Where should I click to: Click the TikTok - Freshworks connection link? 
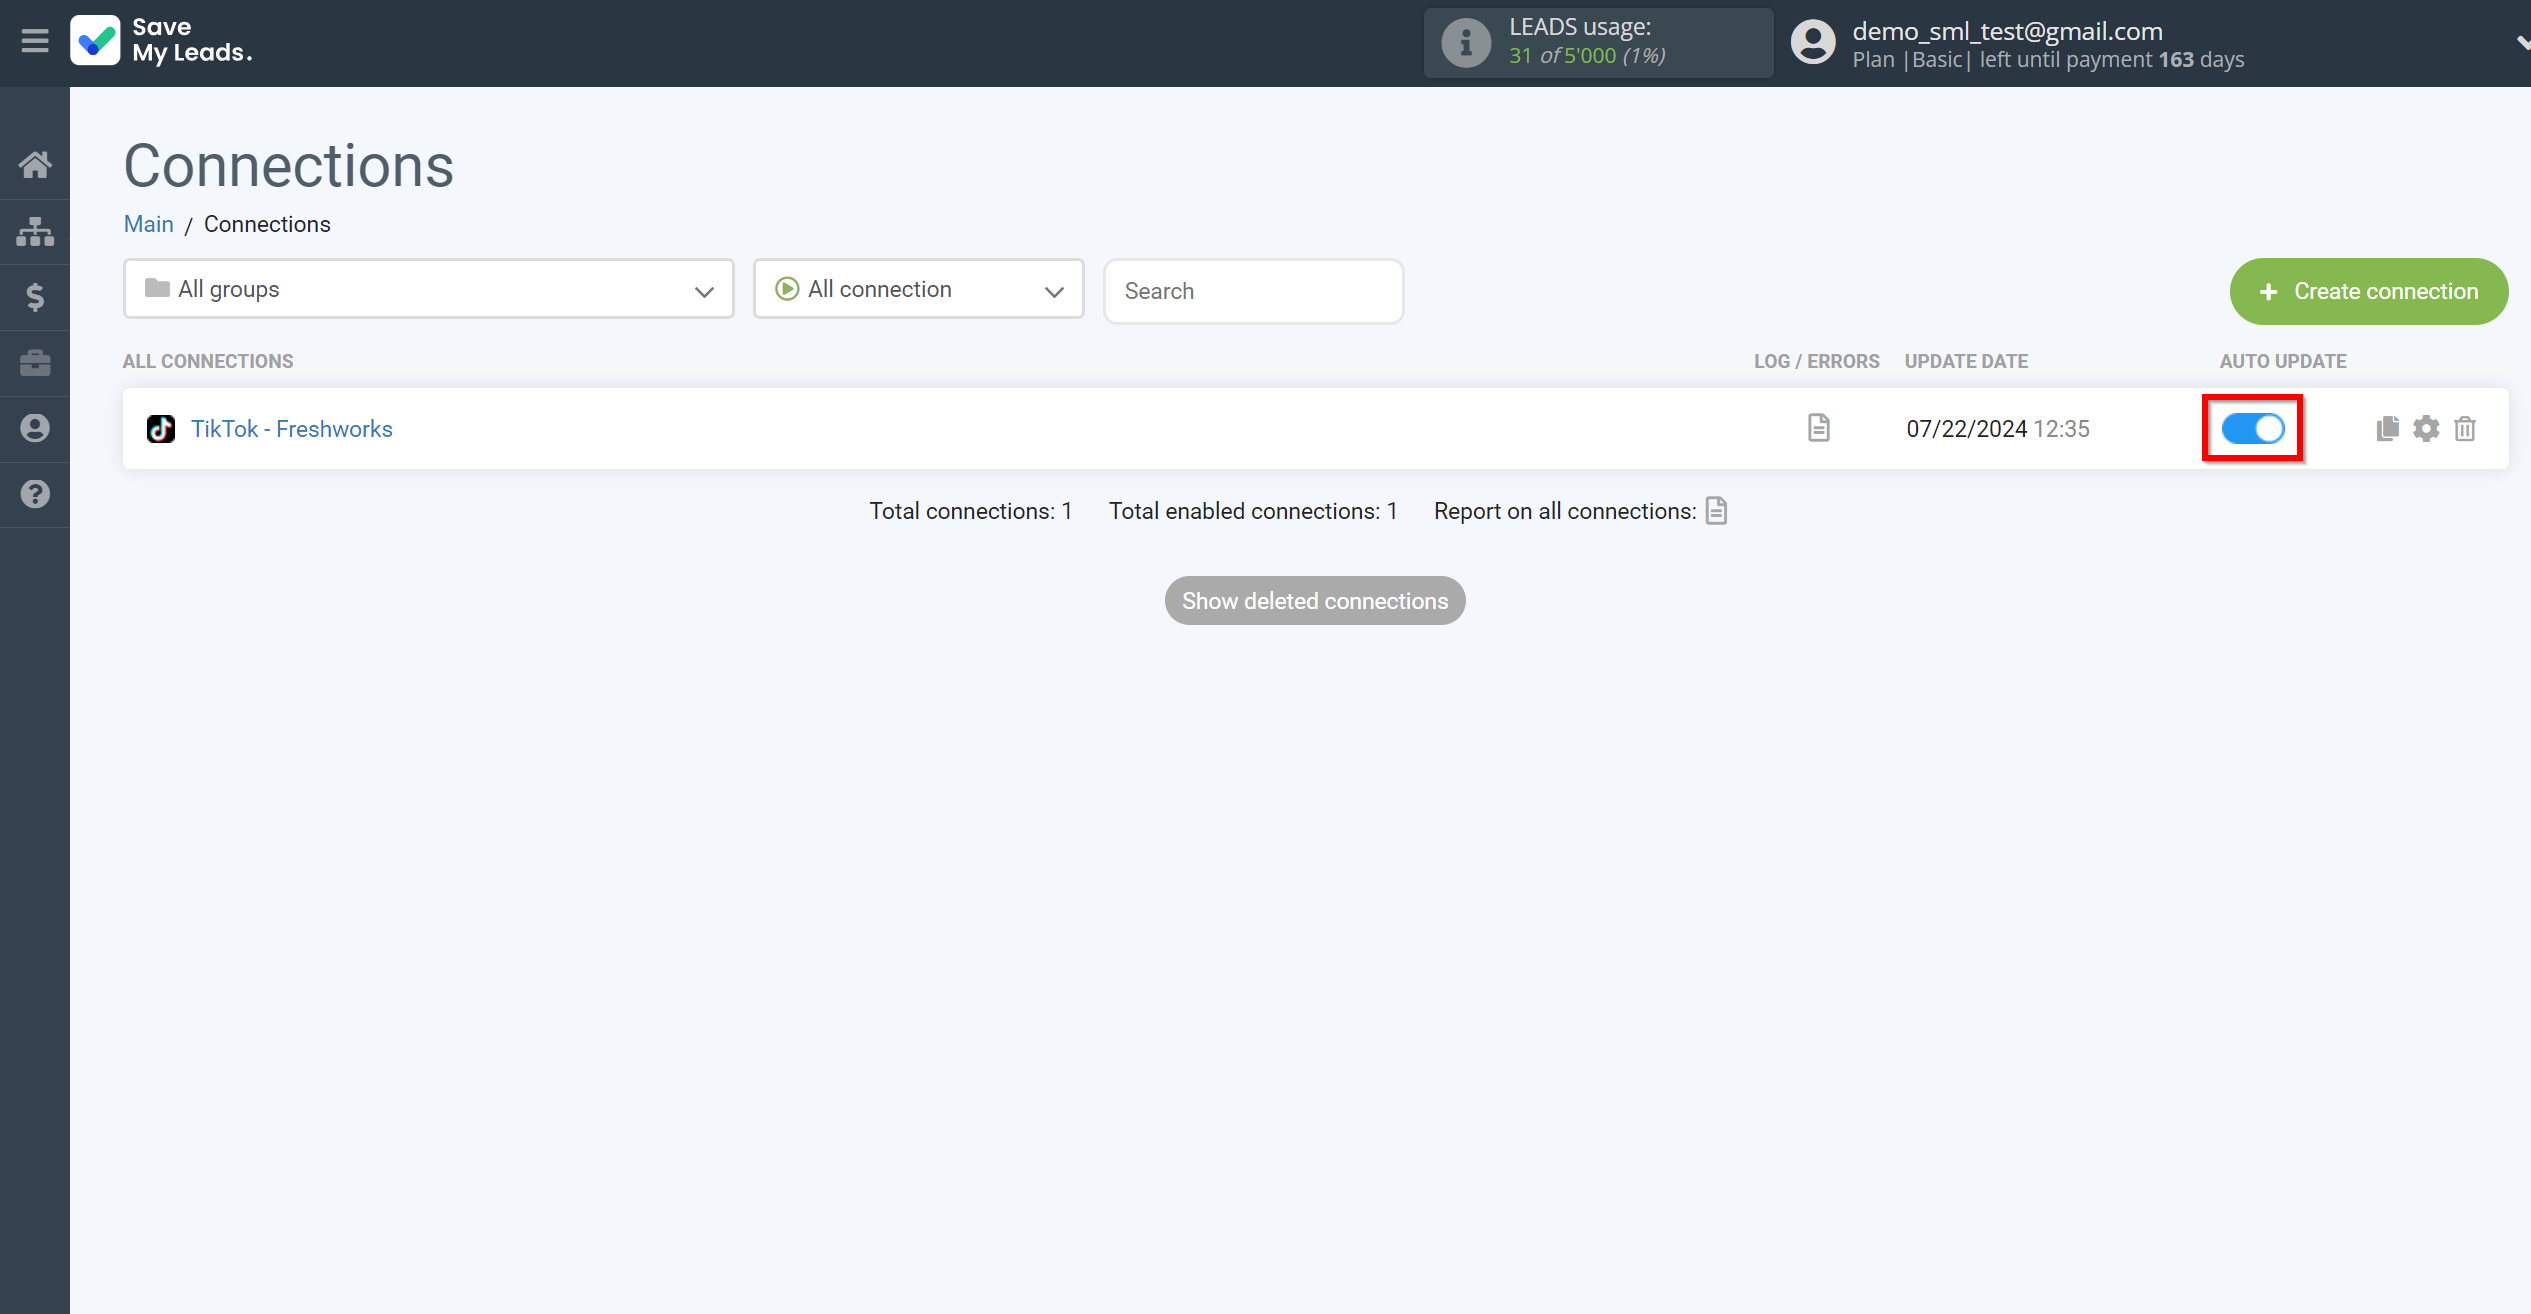point(291,429)
